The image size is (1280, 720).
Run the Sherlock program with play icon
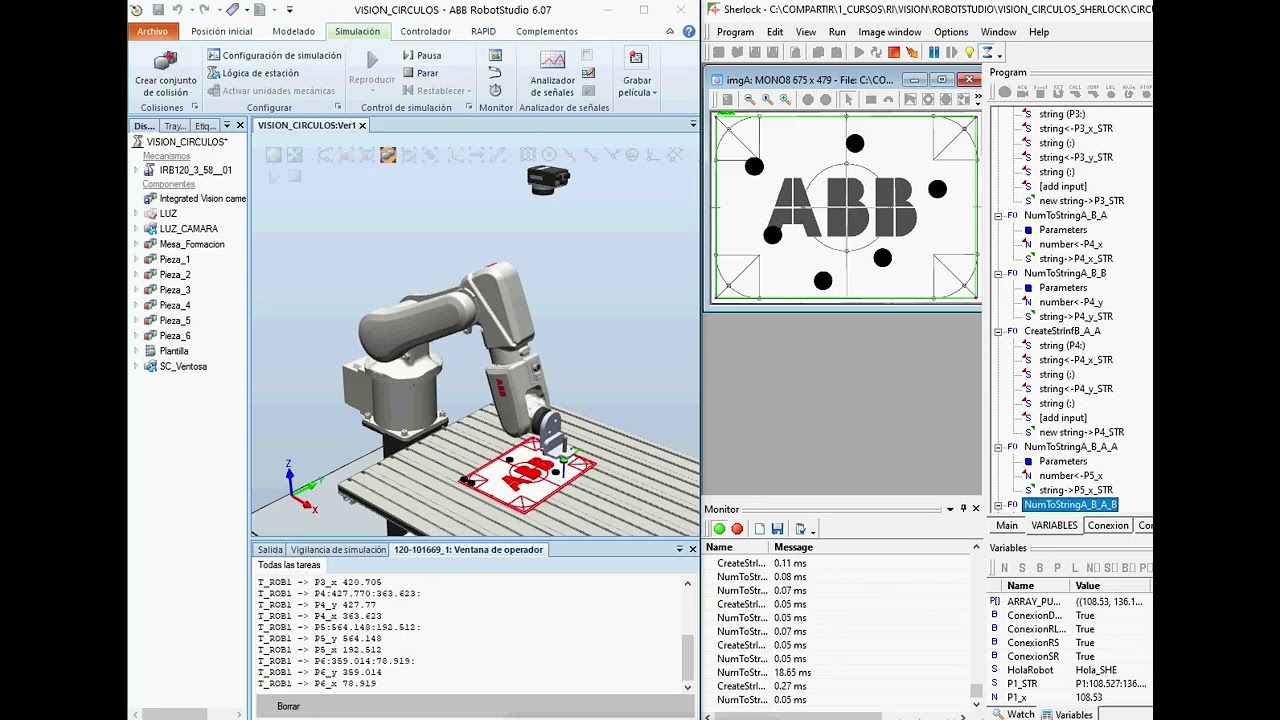tap(858, 53)
